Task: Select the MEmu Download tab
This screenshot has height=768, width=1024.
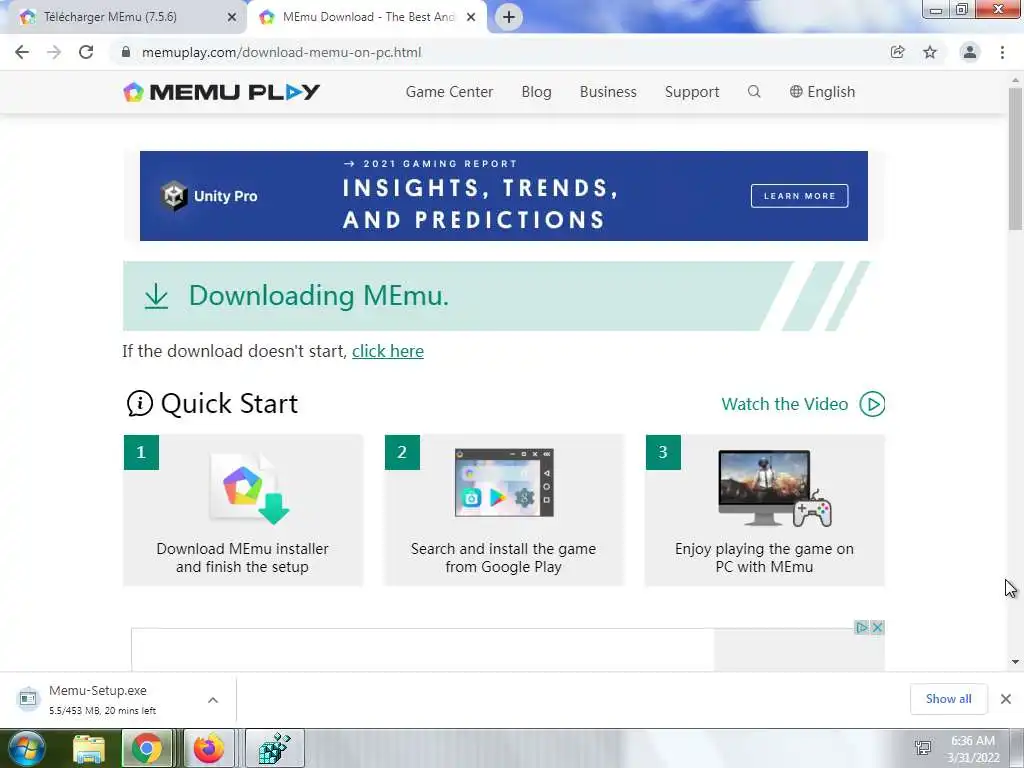Action: click(x=368, y=17)
